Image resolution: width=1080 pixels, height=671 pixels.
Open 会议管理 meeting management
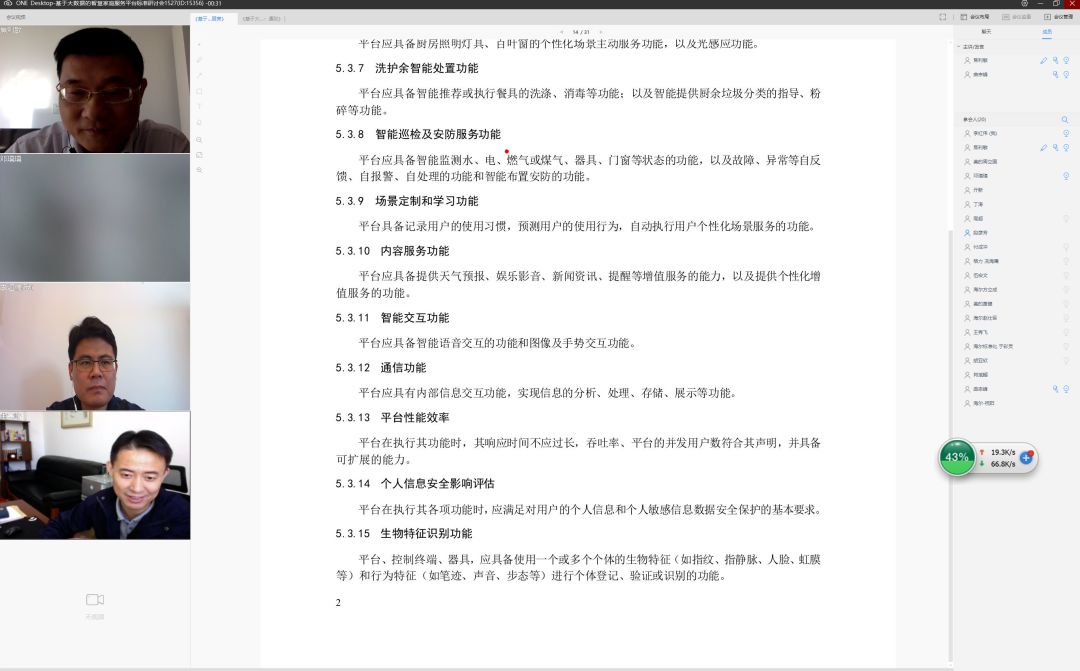point(1058,17)
